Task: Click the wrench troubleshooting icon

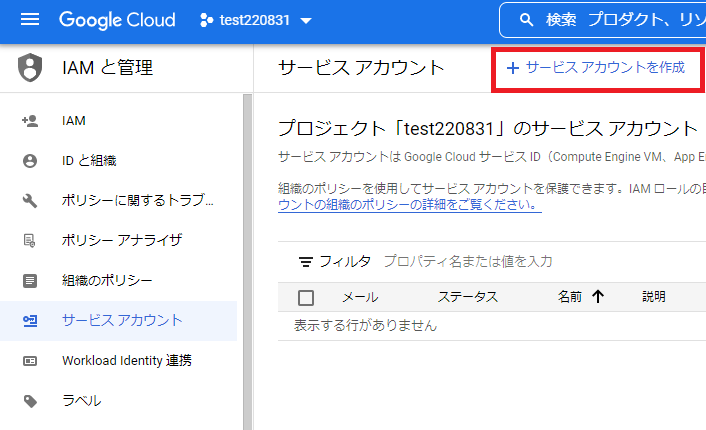Action: (30, 201)
